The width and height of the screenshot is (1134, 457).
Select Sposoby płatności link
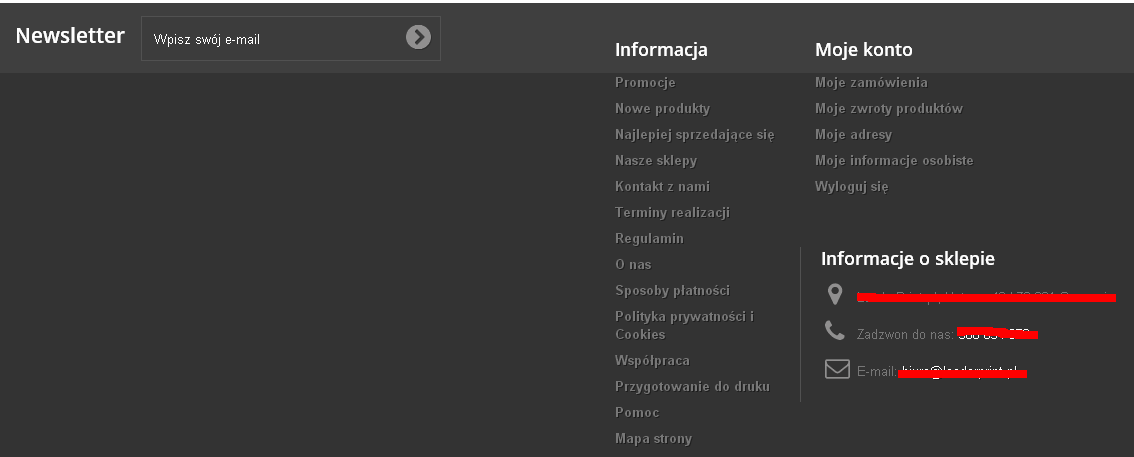click(672, 291)
